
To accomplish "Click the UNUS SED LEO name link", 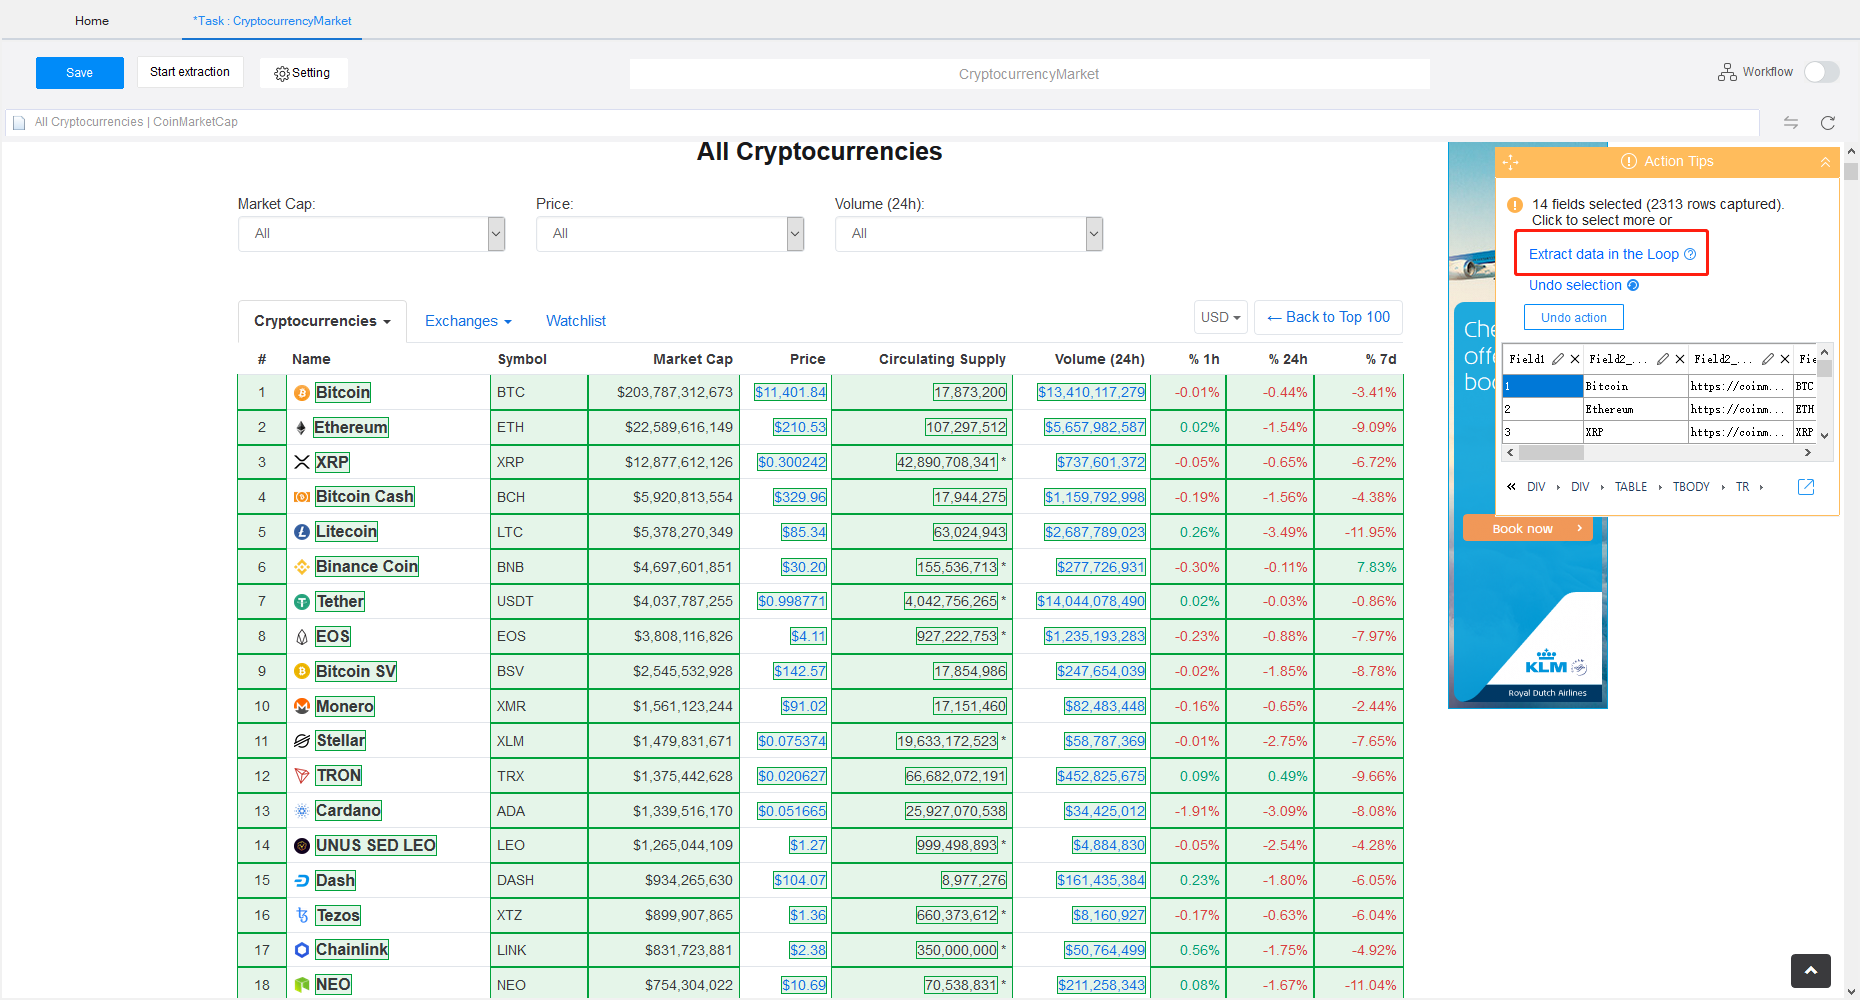I will click(x=376, y=846).
